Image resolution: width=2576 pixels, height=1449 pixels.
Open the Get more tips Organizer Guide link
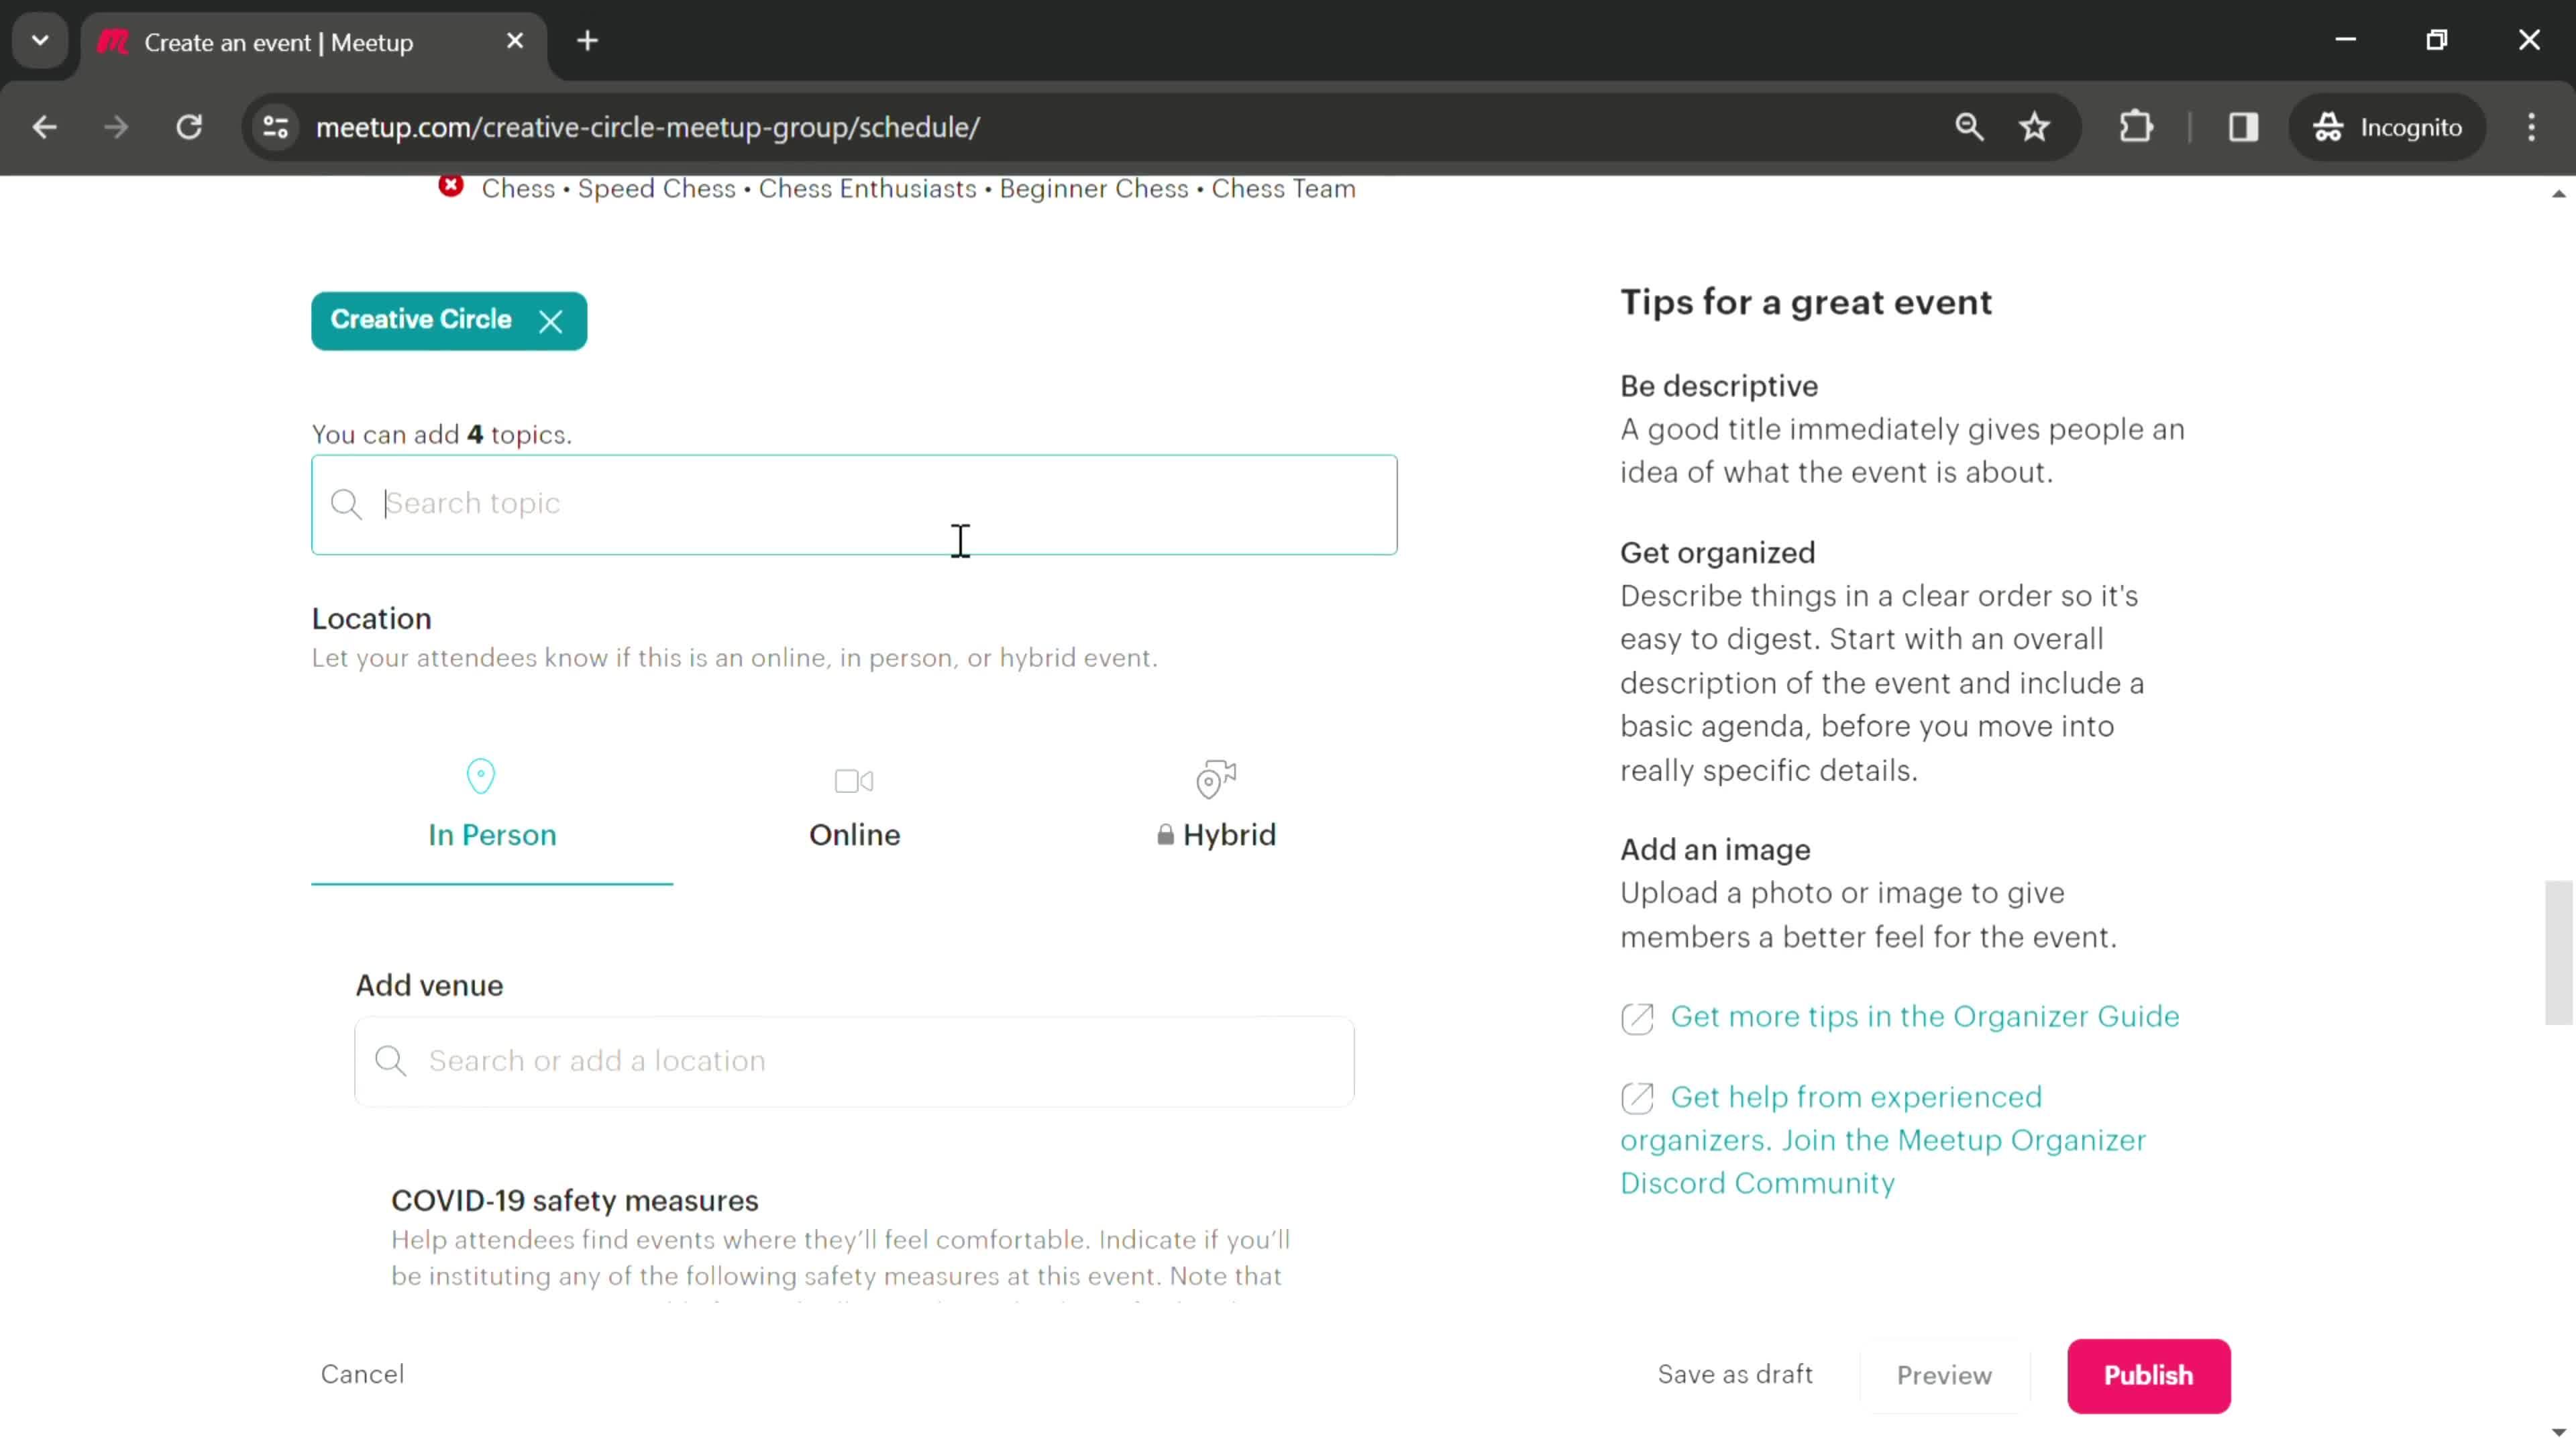point(1925,1016)
